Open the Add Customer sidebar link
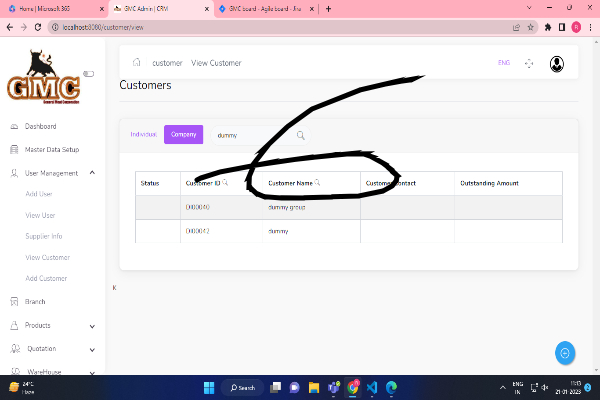Image resolution: width=600 pixels, height=400 pixels. [x=46, y=278]
